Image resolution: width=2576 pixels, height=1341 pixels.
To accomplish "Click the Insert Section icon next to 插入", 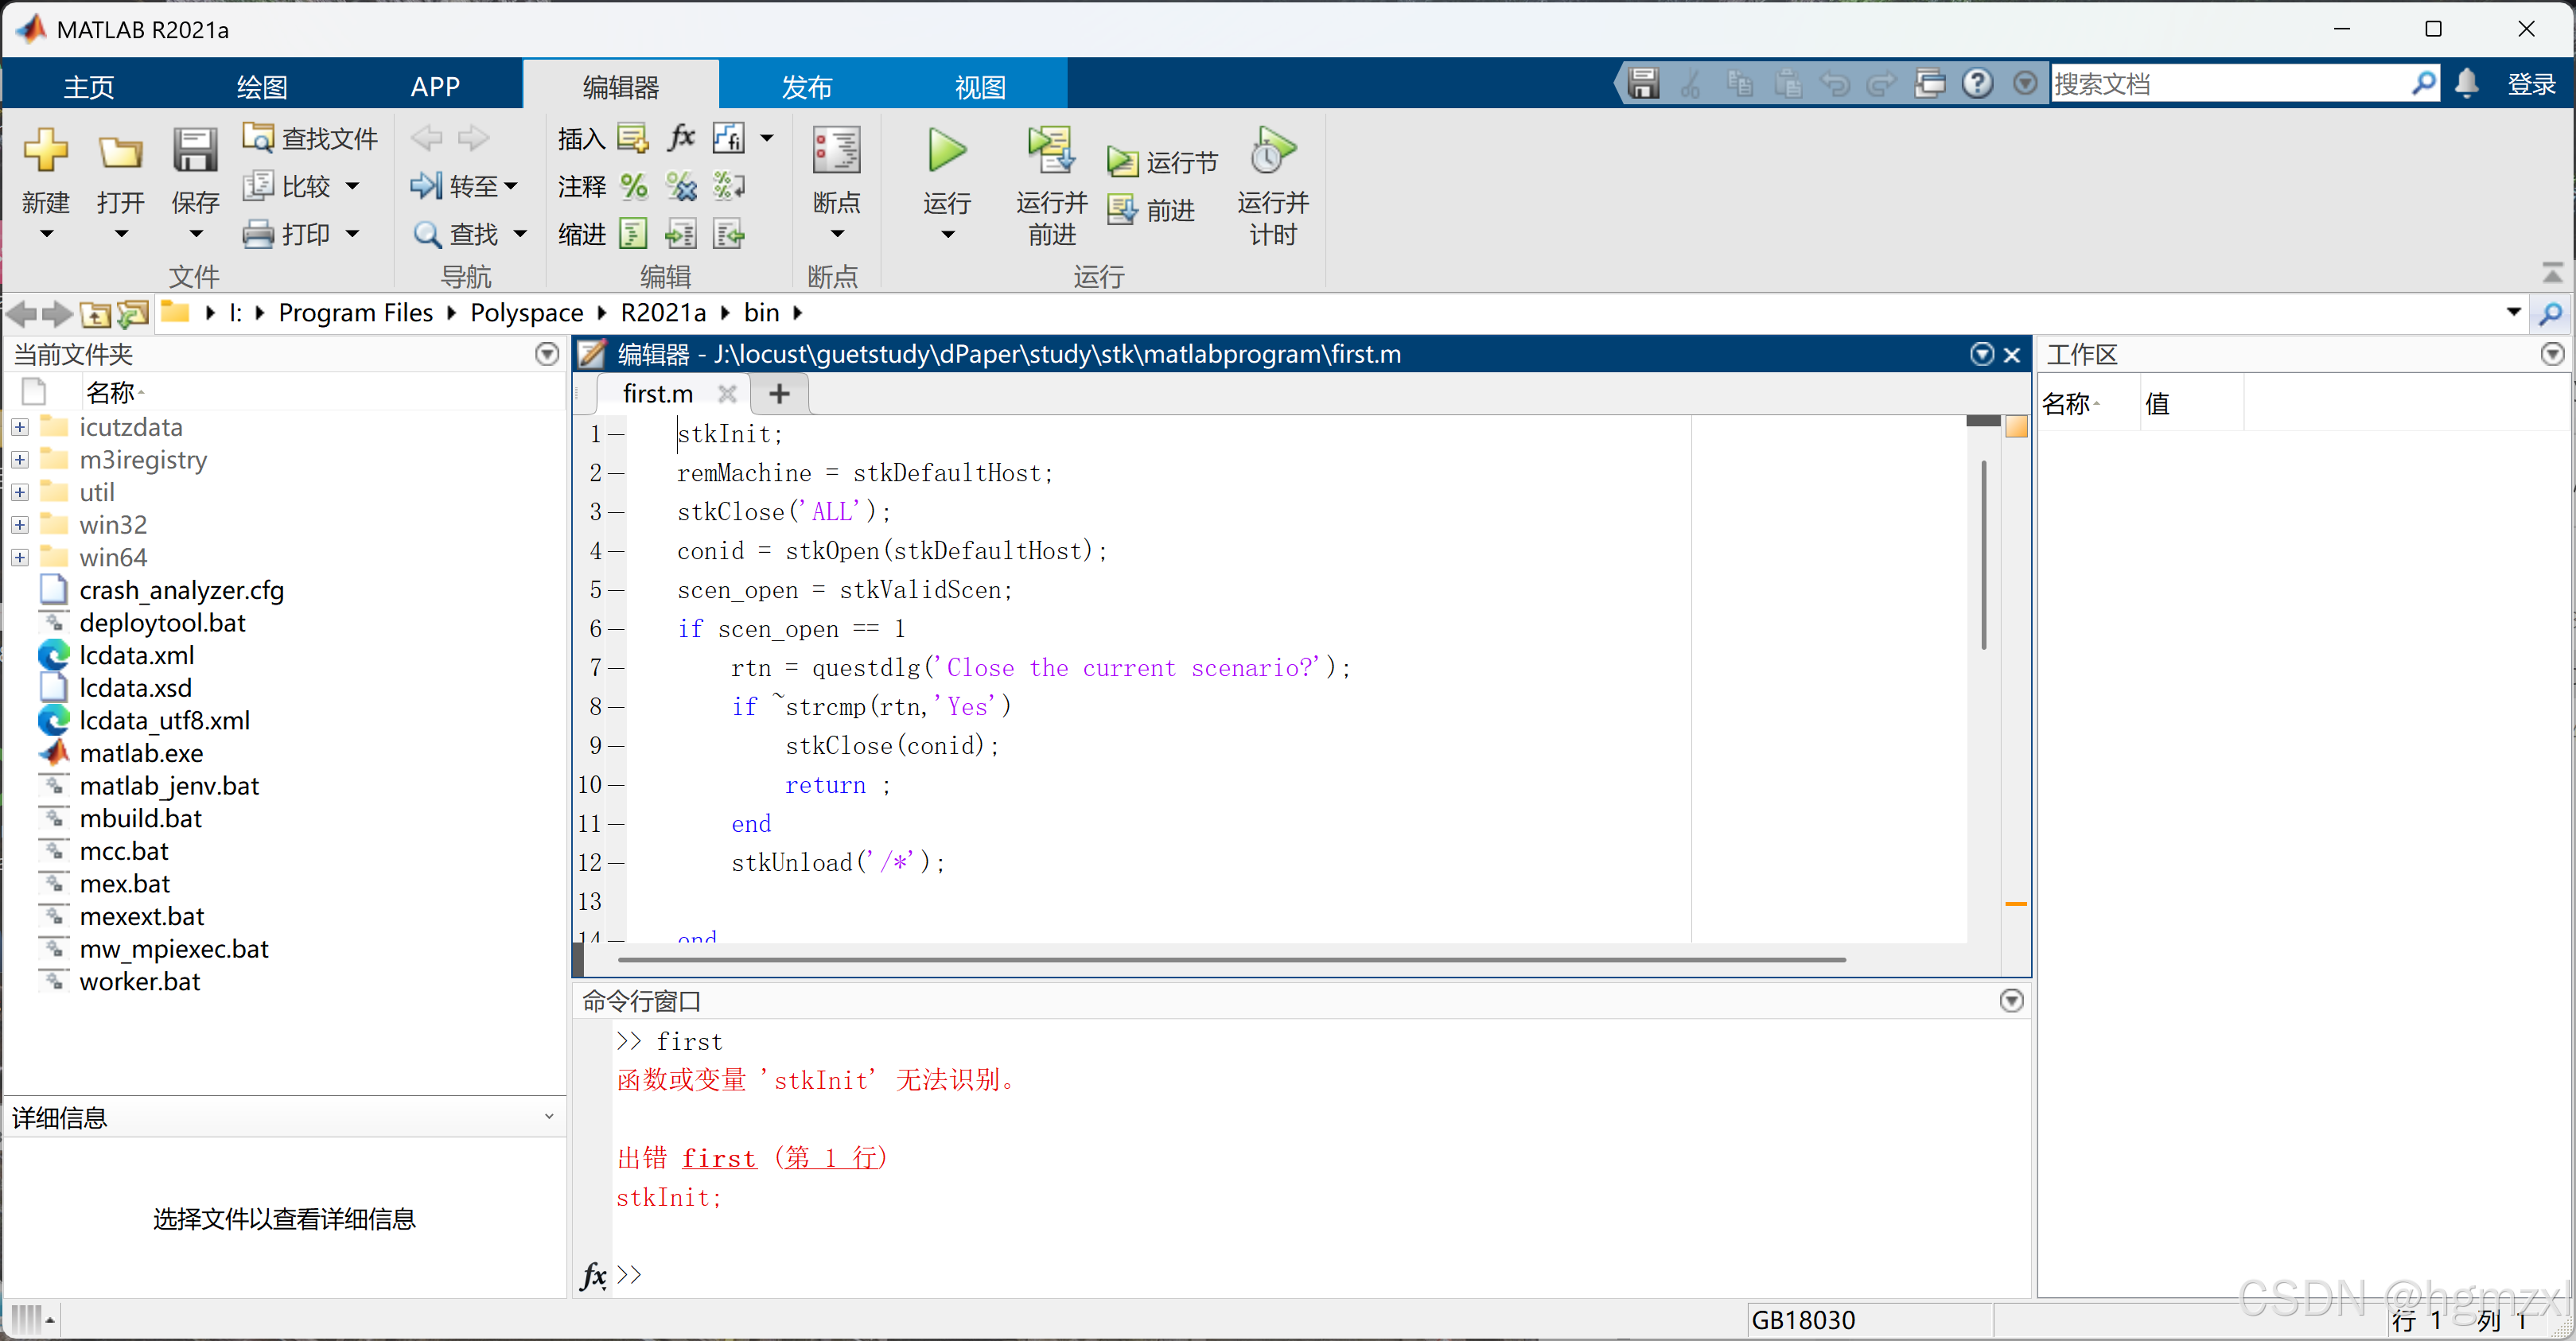I will [x=633, y=137].
